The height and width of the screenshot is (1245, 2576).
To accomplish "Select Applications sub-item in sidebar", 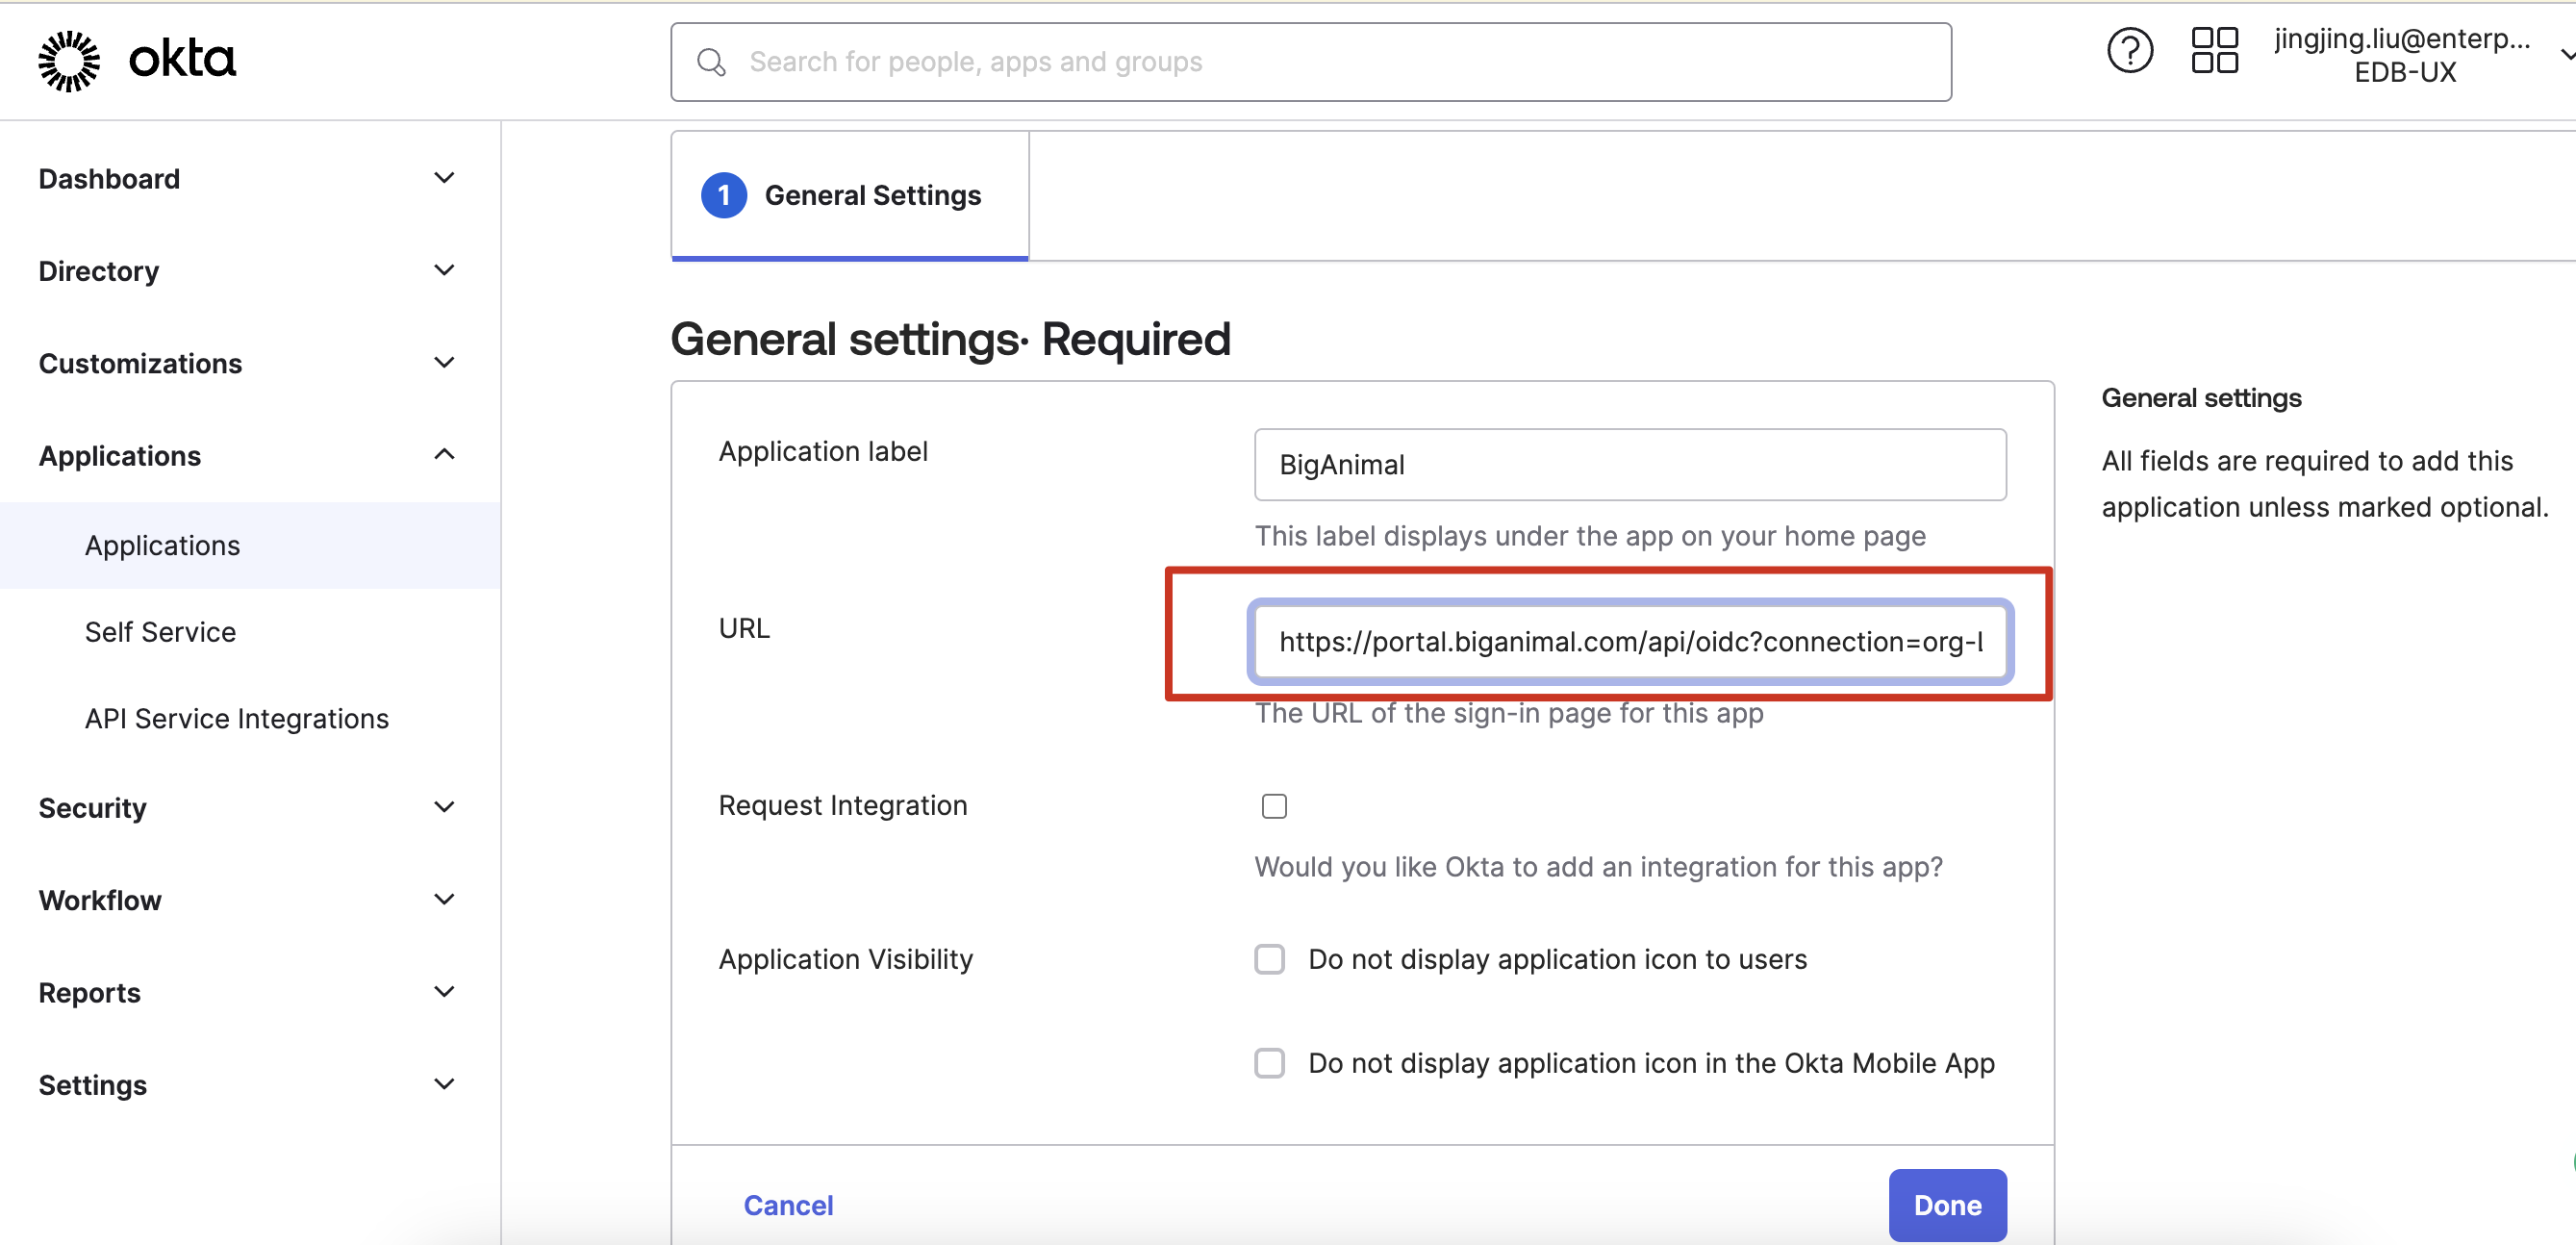I will [250, 545].
